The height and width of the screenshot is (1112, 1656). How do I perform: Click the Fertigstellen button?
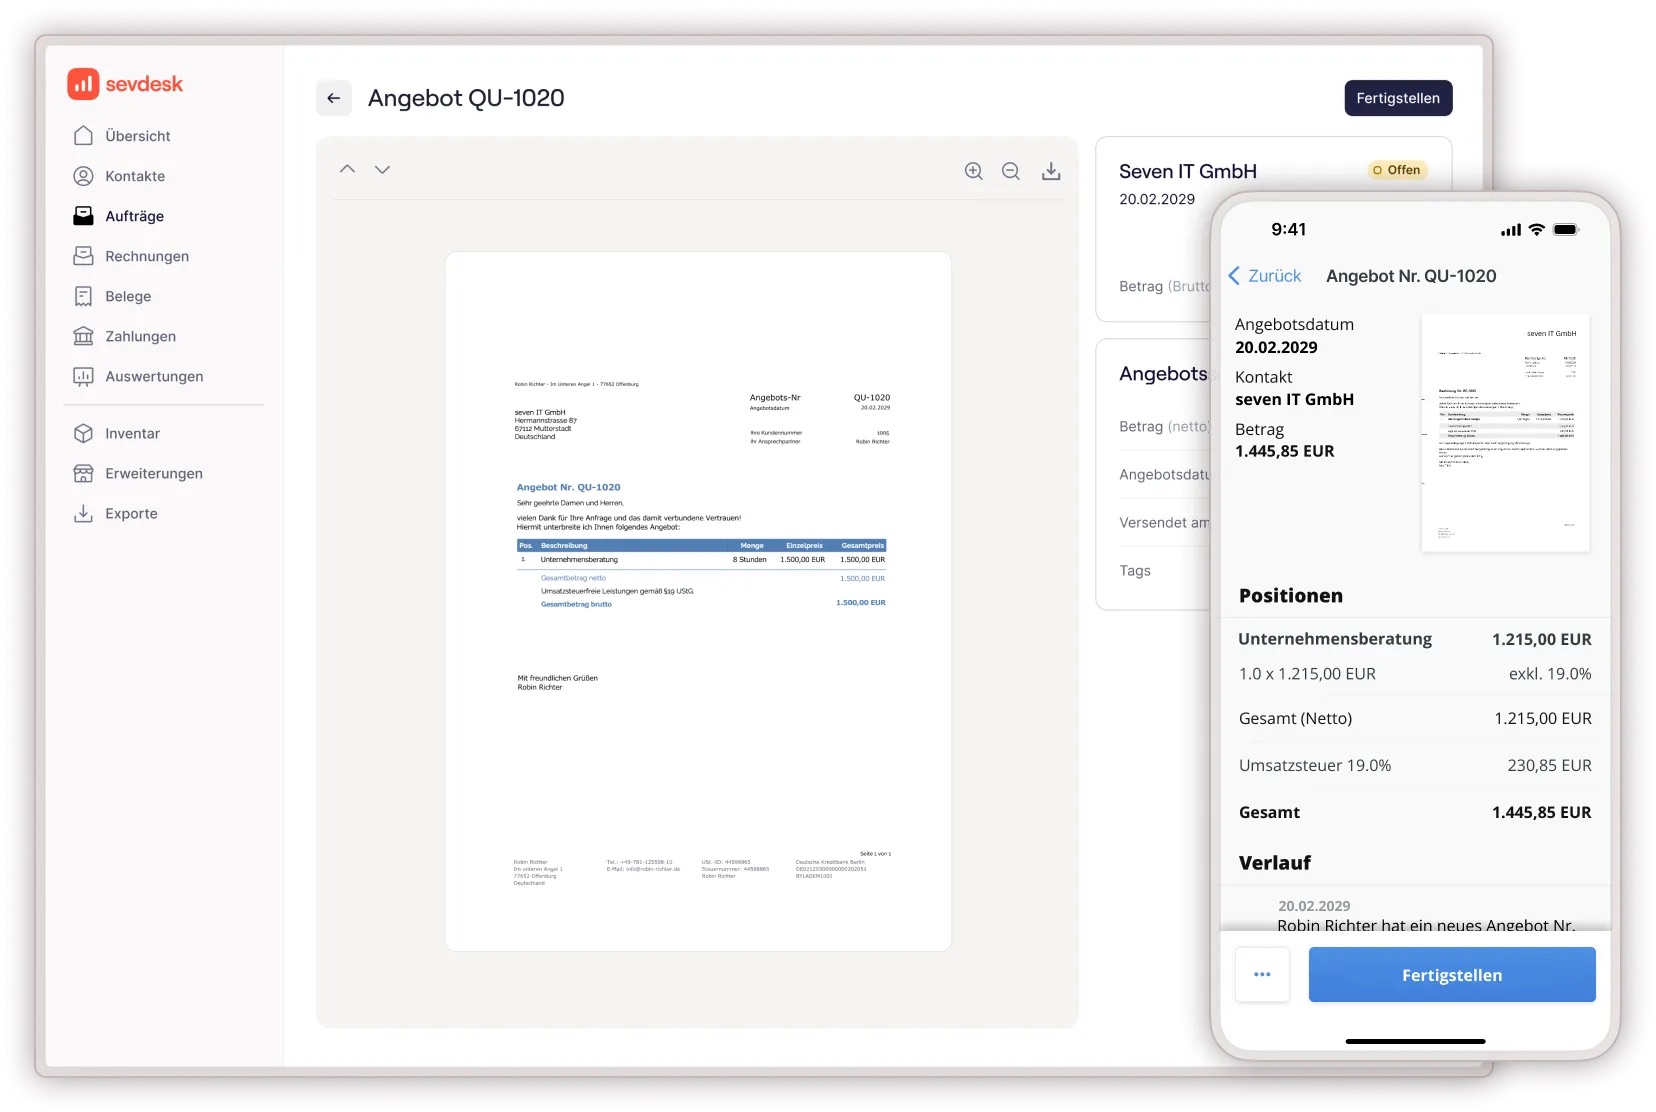(1398, 98)
